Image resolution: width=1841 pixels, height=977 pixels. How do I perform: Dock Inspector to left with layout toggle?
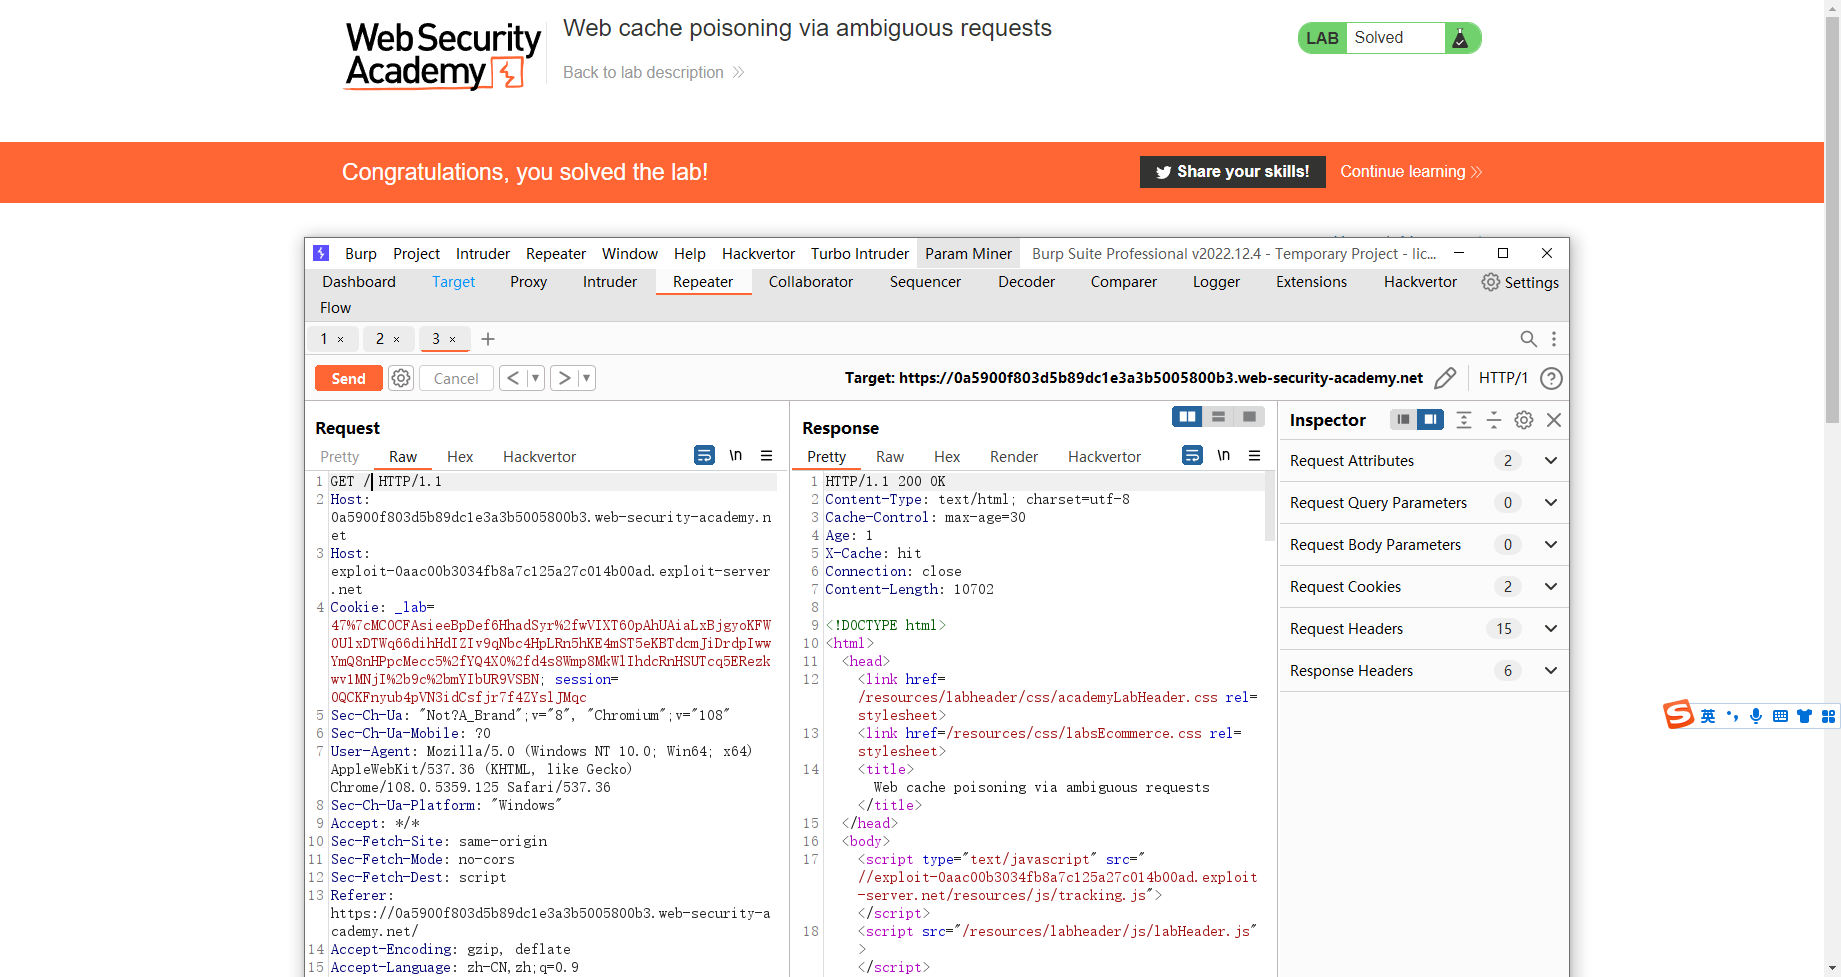pos(1403,420)
